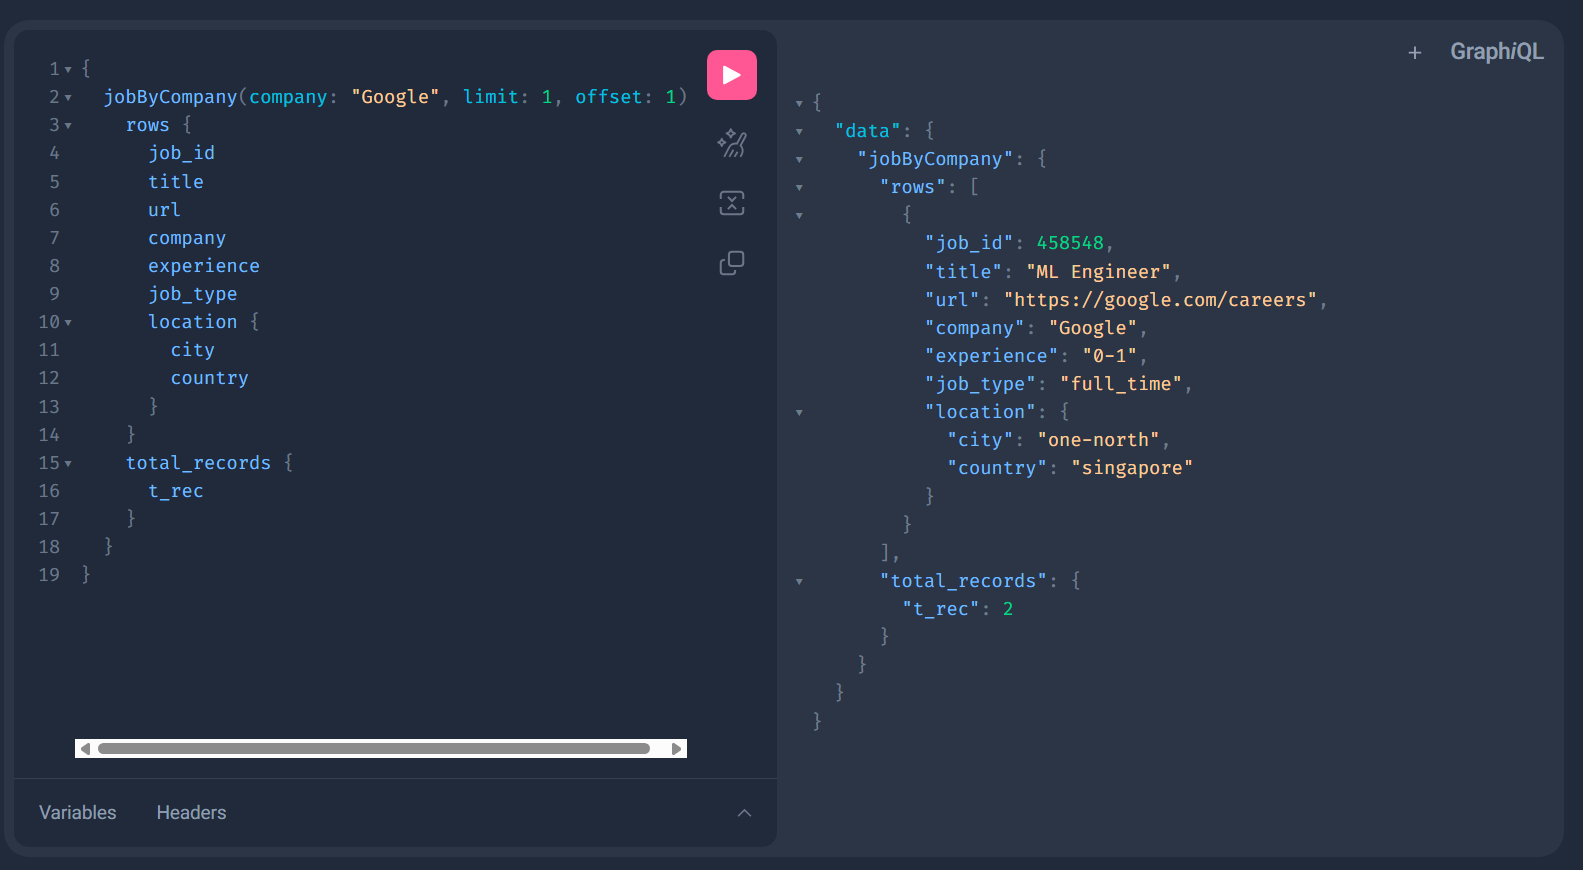Add a new tab with the plus icon
Screen dimensions: 1583x870
(1415, 53)
